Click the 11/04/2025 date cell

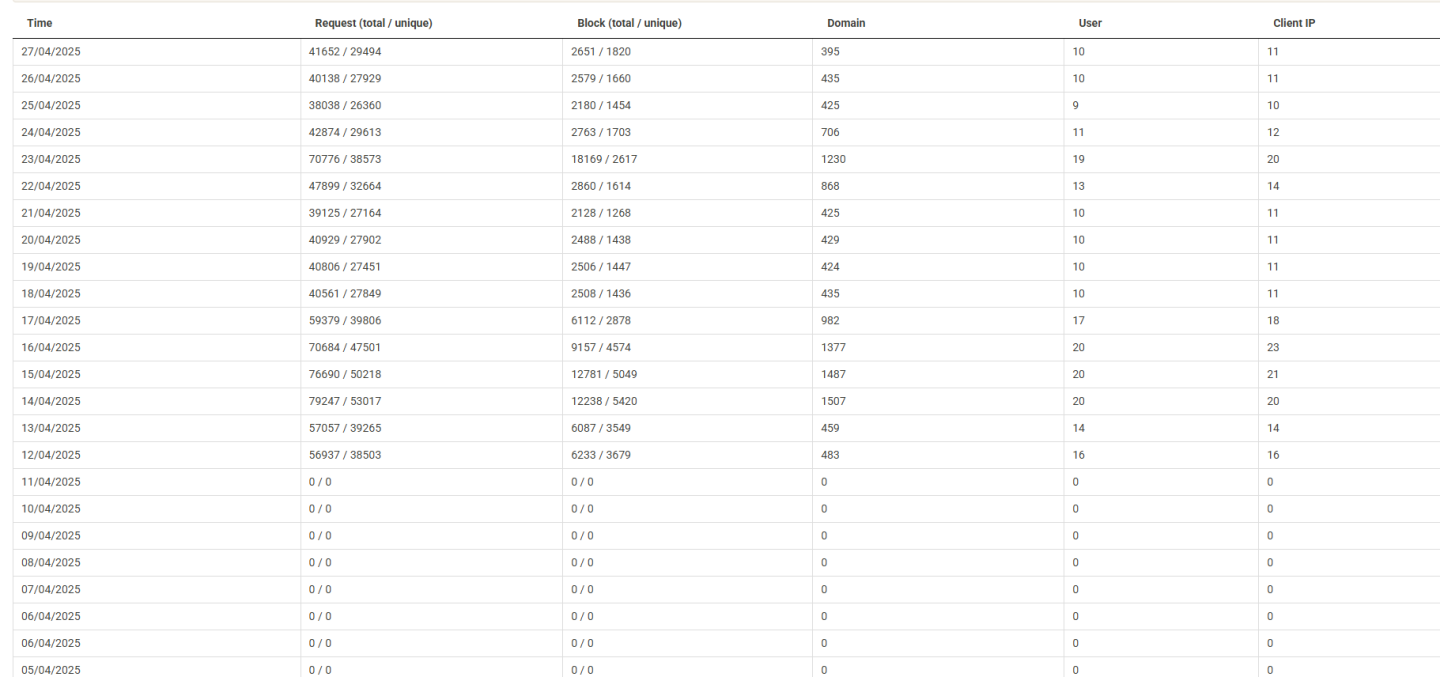[x=51, y=482]
